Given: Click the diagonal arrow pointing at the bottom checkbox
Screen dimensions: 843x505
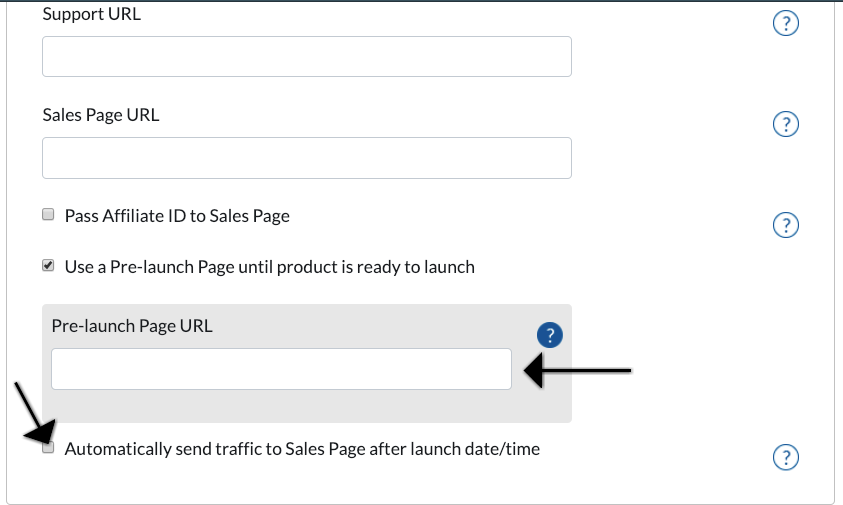Looking at the screenshot, I should 35,413.
